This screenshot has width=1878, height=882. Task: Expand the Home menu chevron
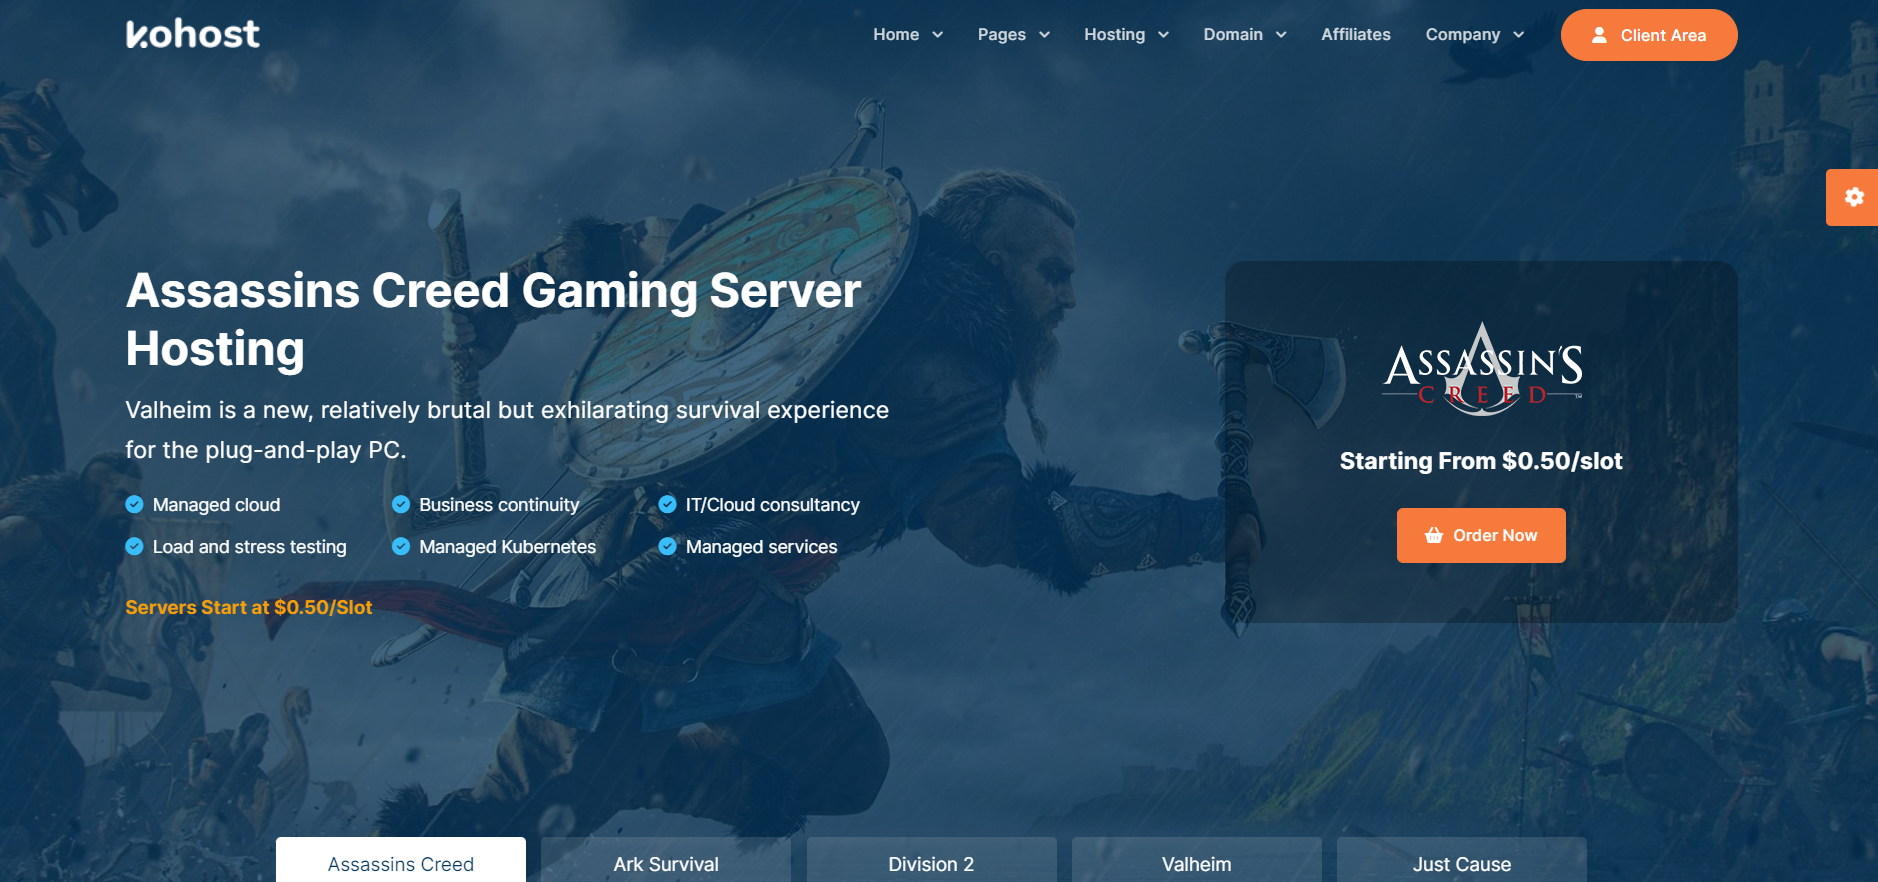pos(938,35)
